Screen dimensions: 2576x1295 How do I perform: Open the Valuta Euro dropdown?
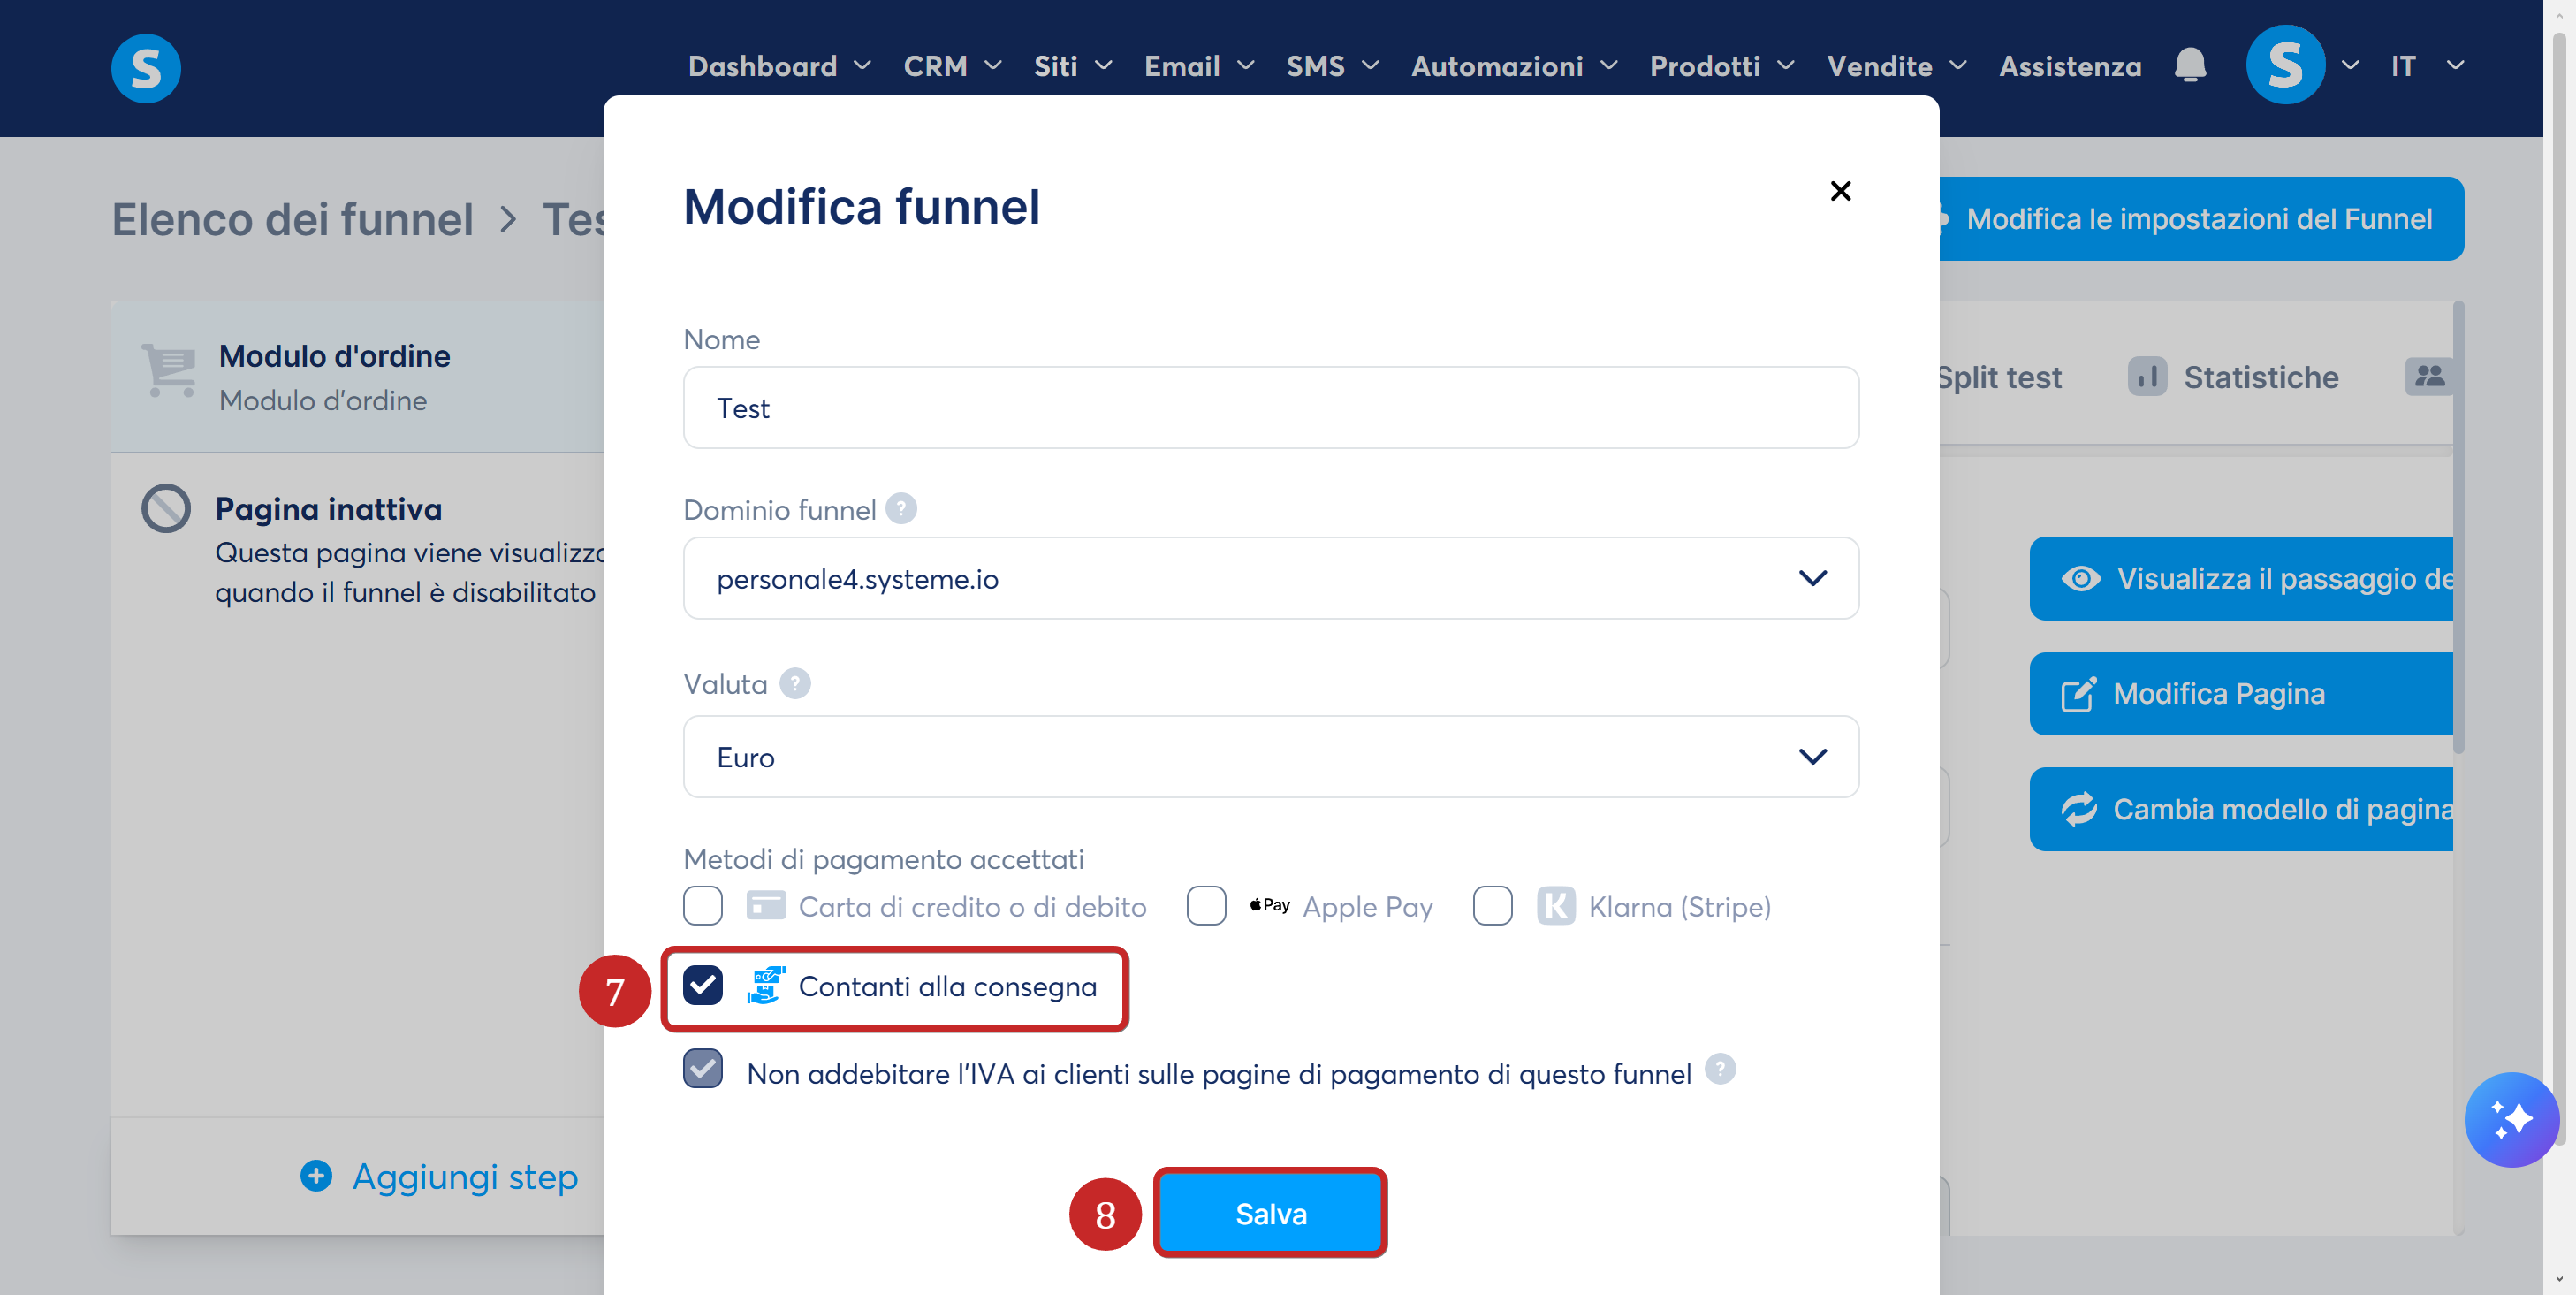[x=1271, y=757]
